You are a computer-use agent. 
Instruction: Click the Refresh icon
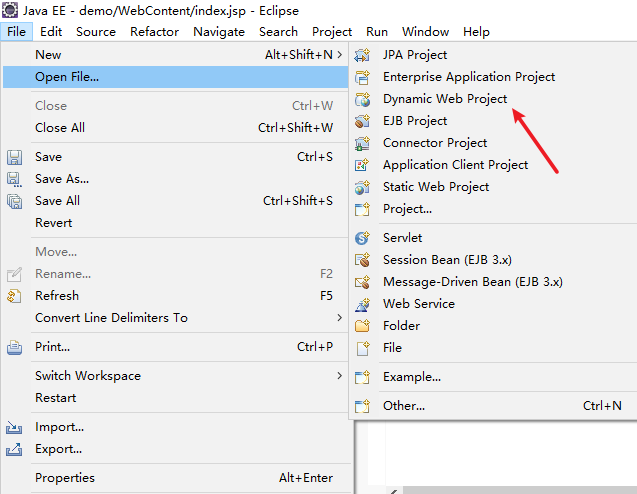[x=14, y=296]
